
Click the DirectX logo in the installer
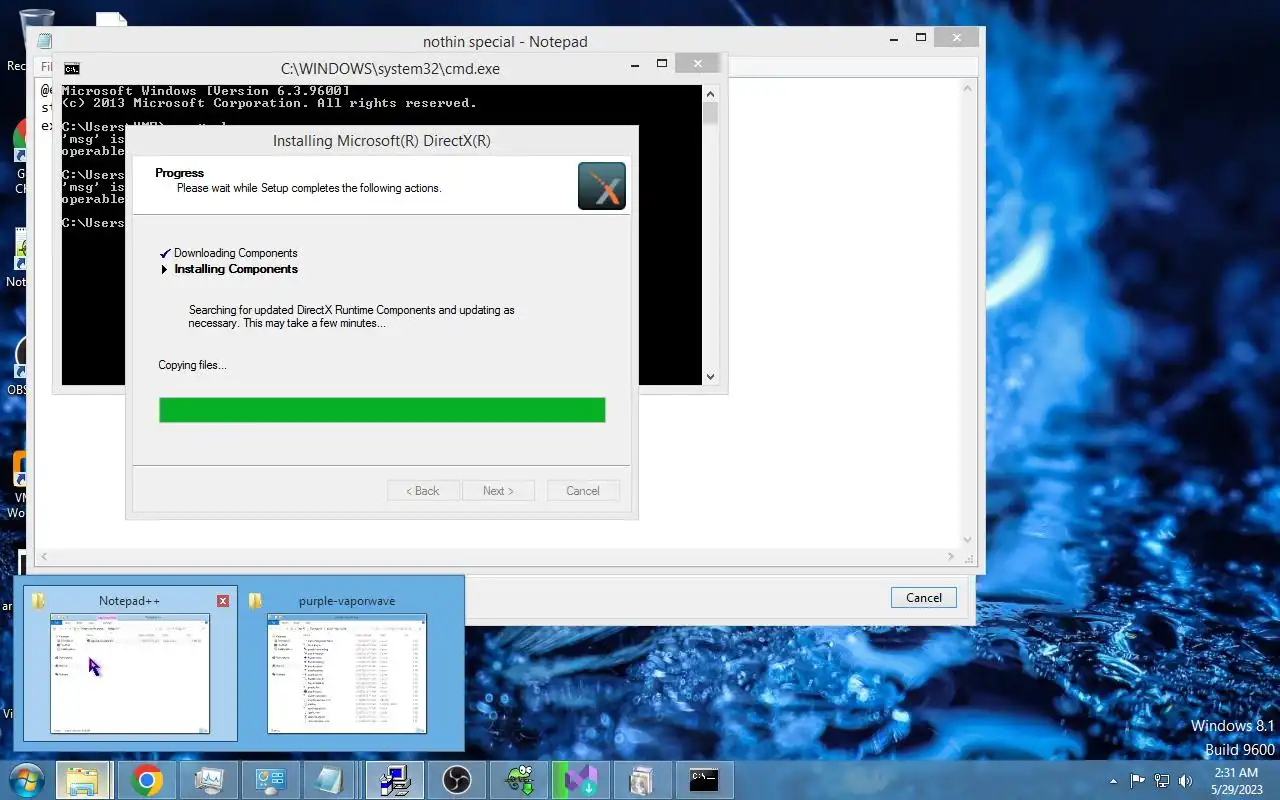(x=602, y=186)
